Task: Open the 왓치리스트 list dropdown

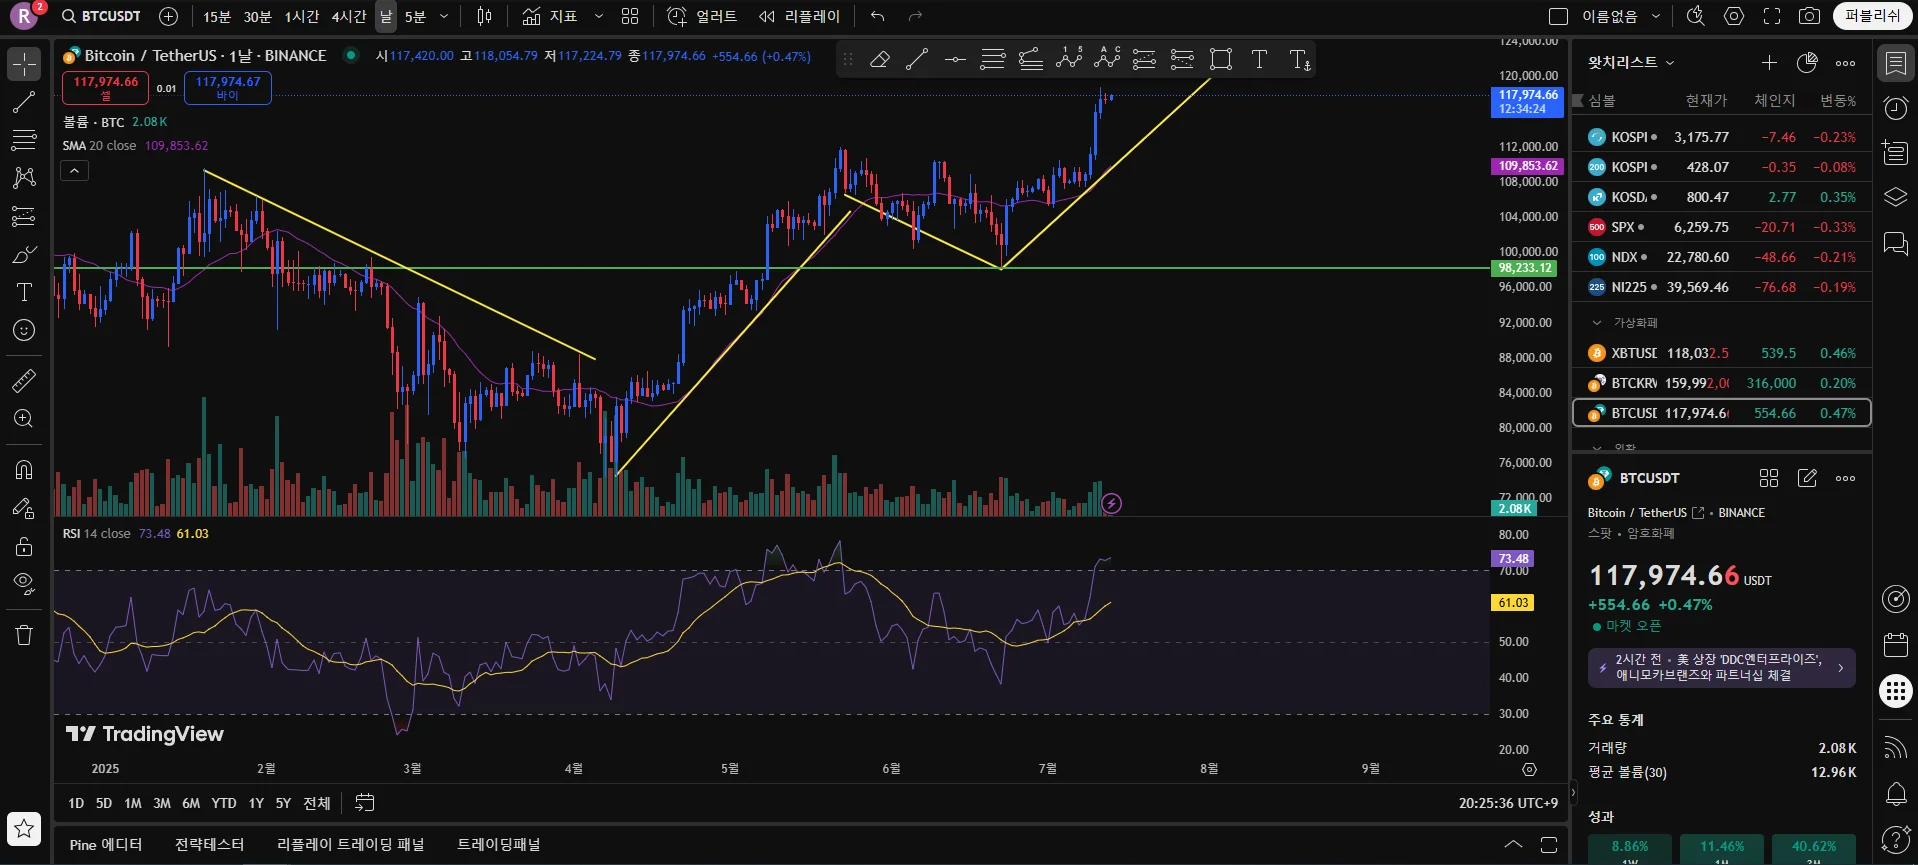Action: click(1631, 63)
